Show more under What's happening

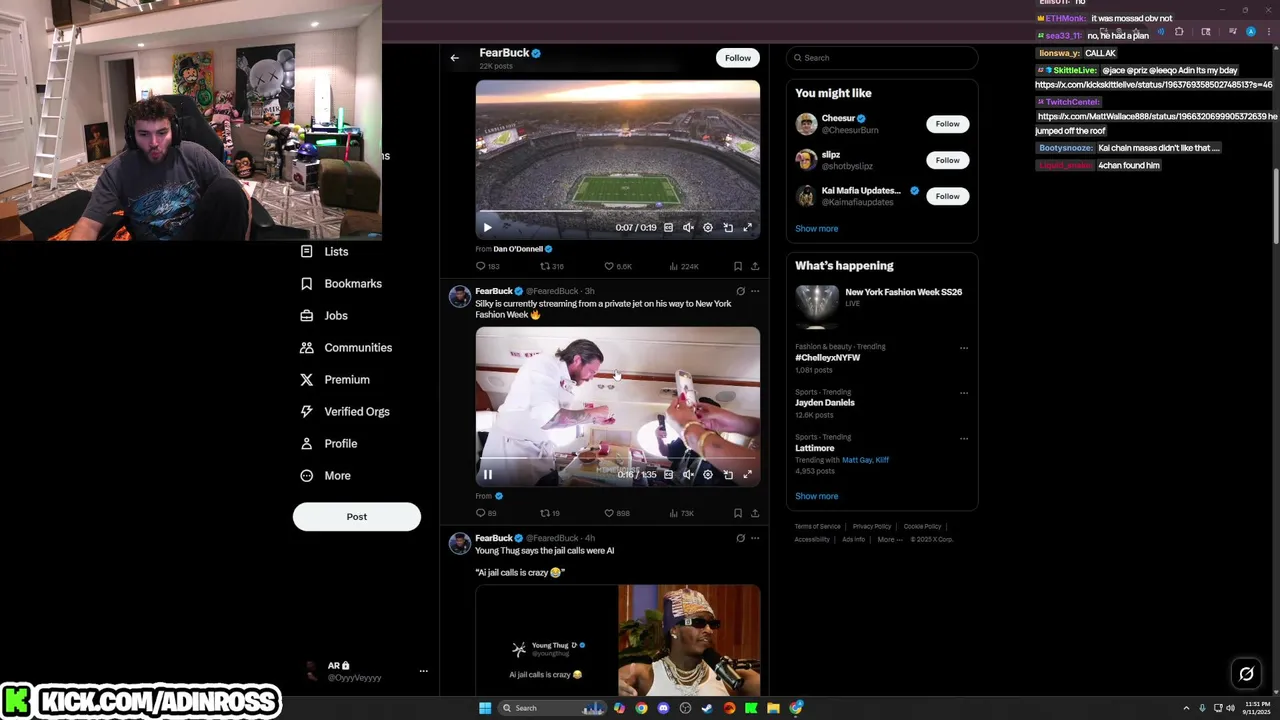pyautogui.click(x=817, y=496)
